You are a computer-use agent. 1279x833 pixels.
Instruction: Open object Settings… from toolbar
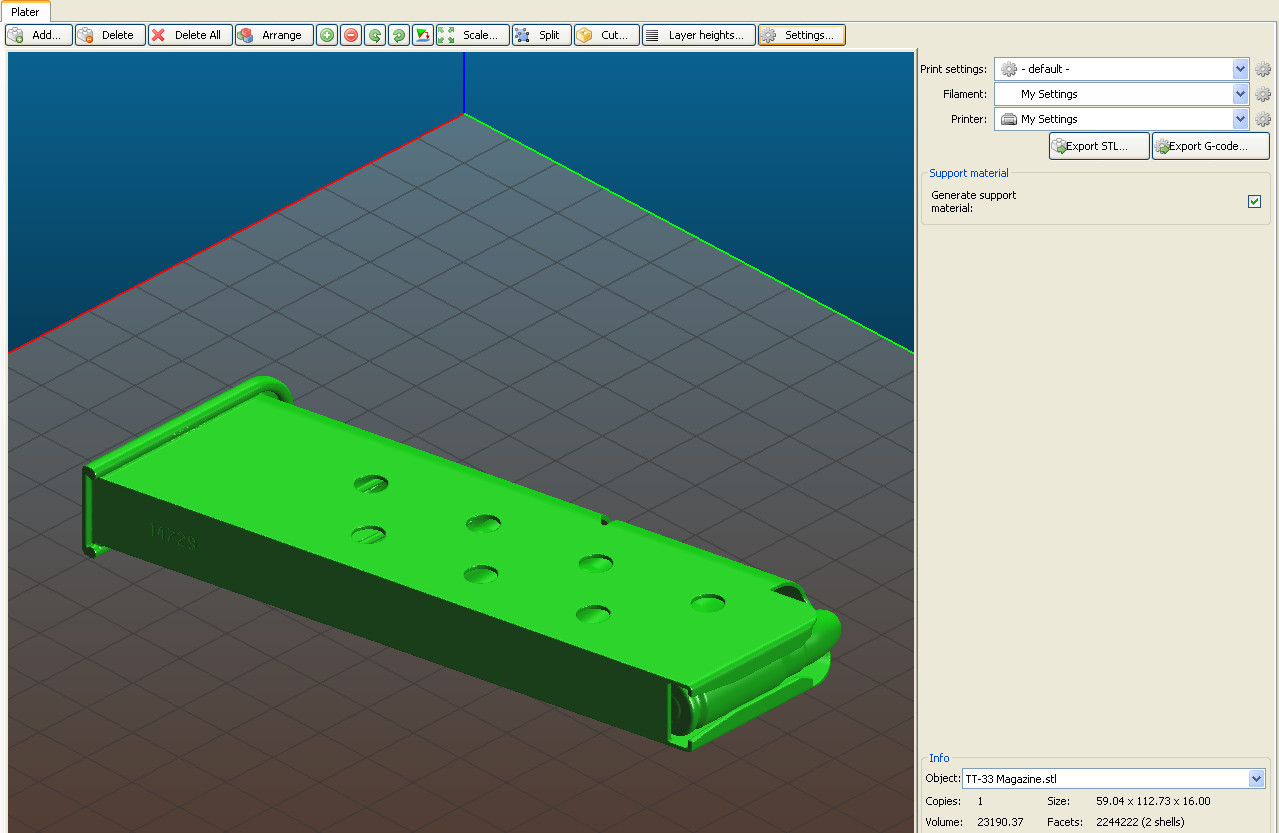click(802, 35)
